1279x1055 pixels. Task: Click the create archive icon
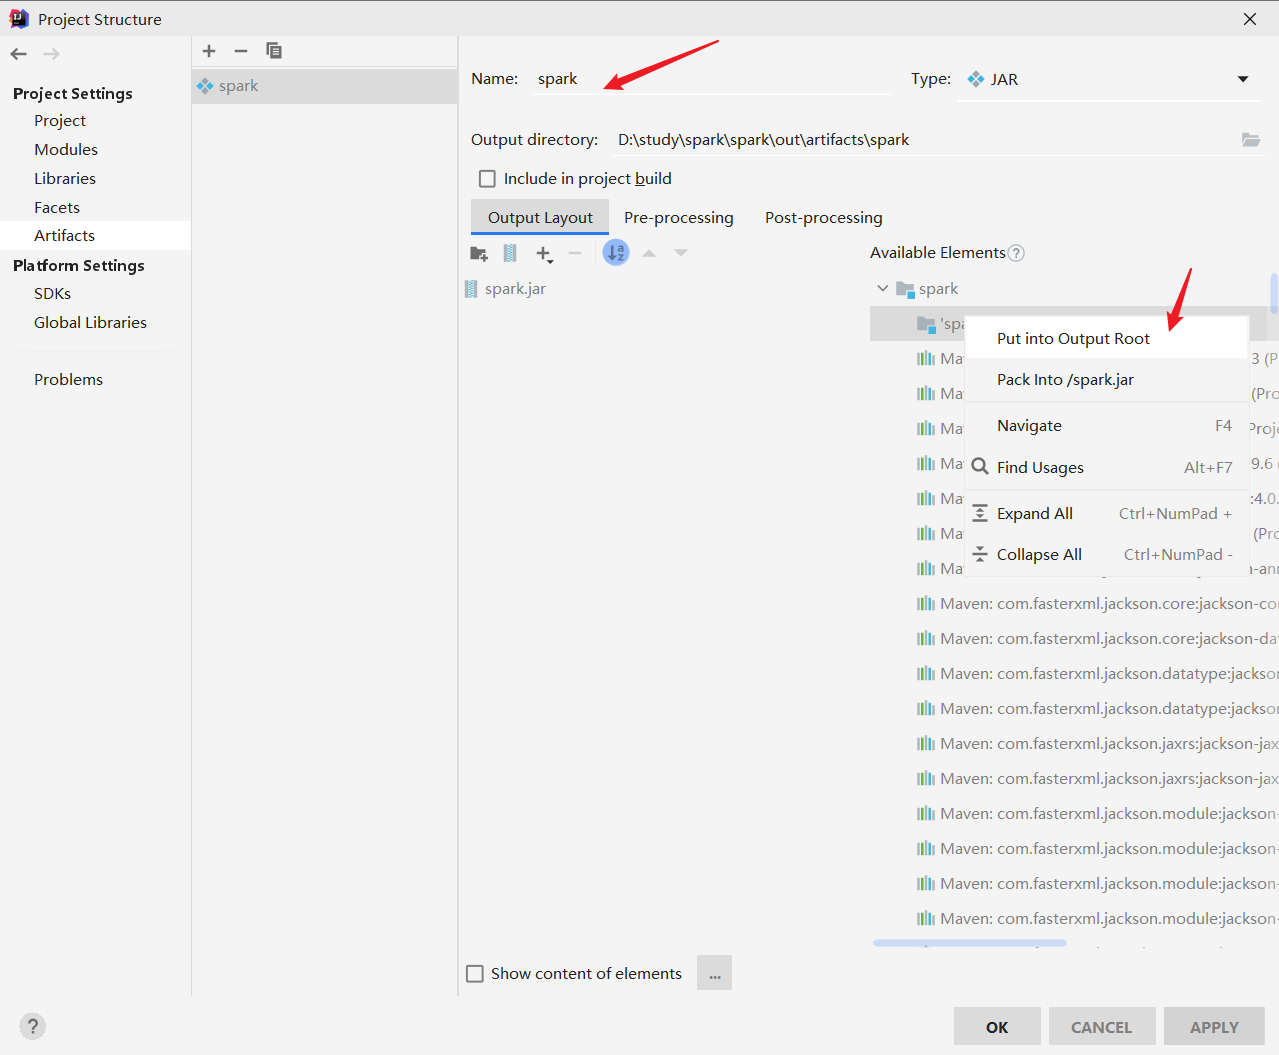coord(510,254)
